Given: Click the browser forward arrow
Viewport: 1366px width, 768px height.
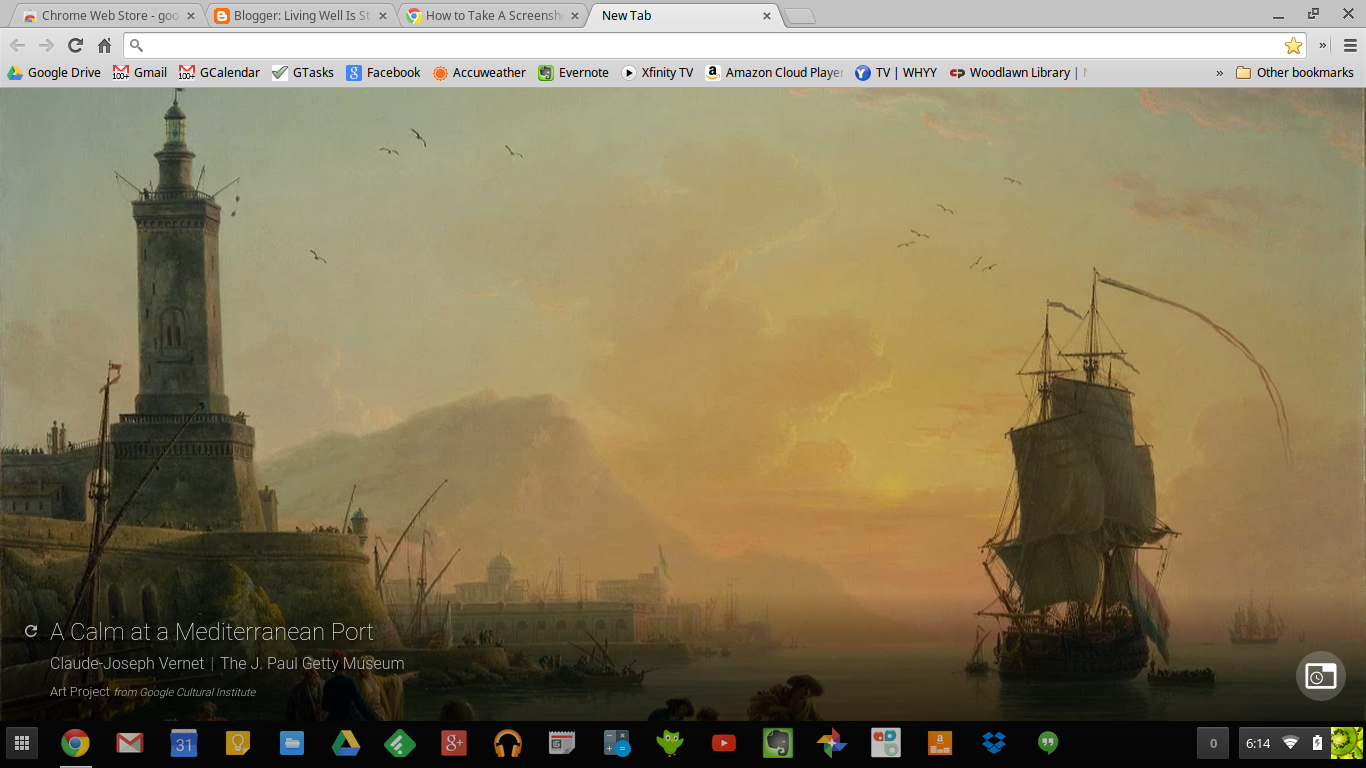Looking at the screenshot, I should coord(46,45).
